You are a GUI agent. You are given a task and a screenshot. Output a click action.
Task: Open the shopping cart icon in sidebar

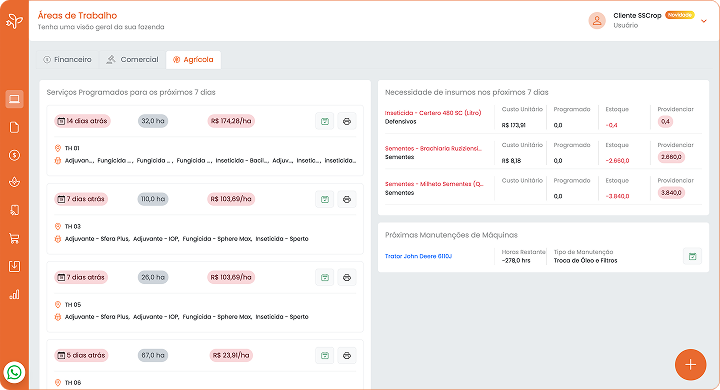point(14,238)
